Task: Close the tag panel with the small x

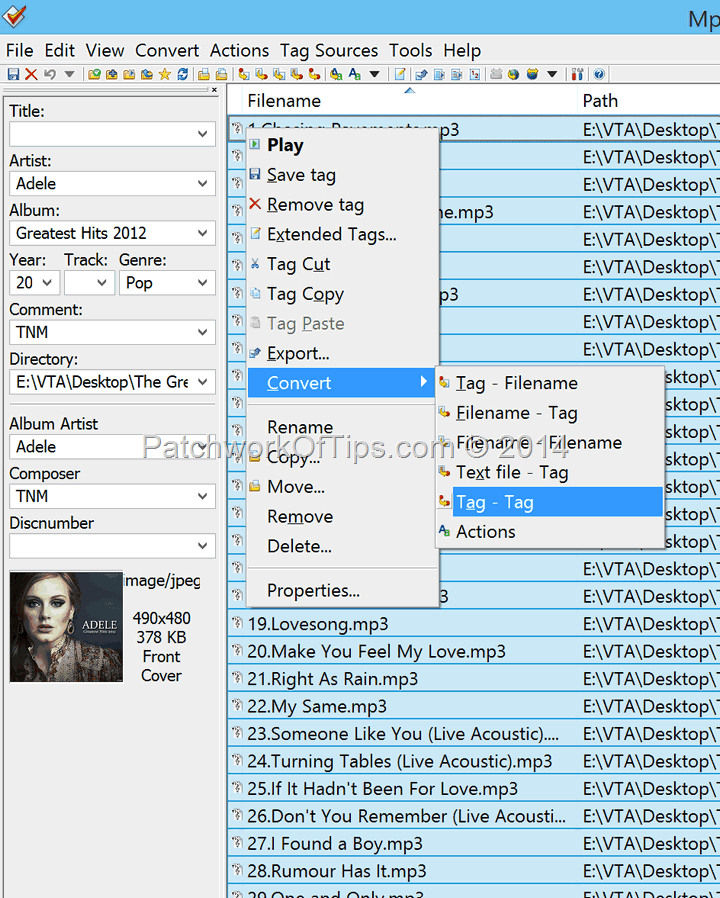Action: point(214,90)
